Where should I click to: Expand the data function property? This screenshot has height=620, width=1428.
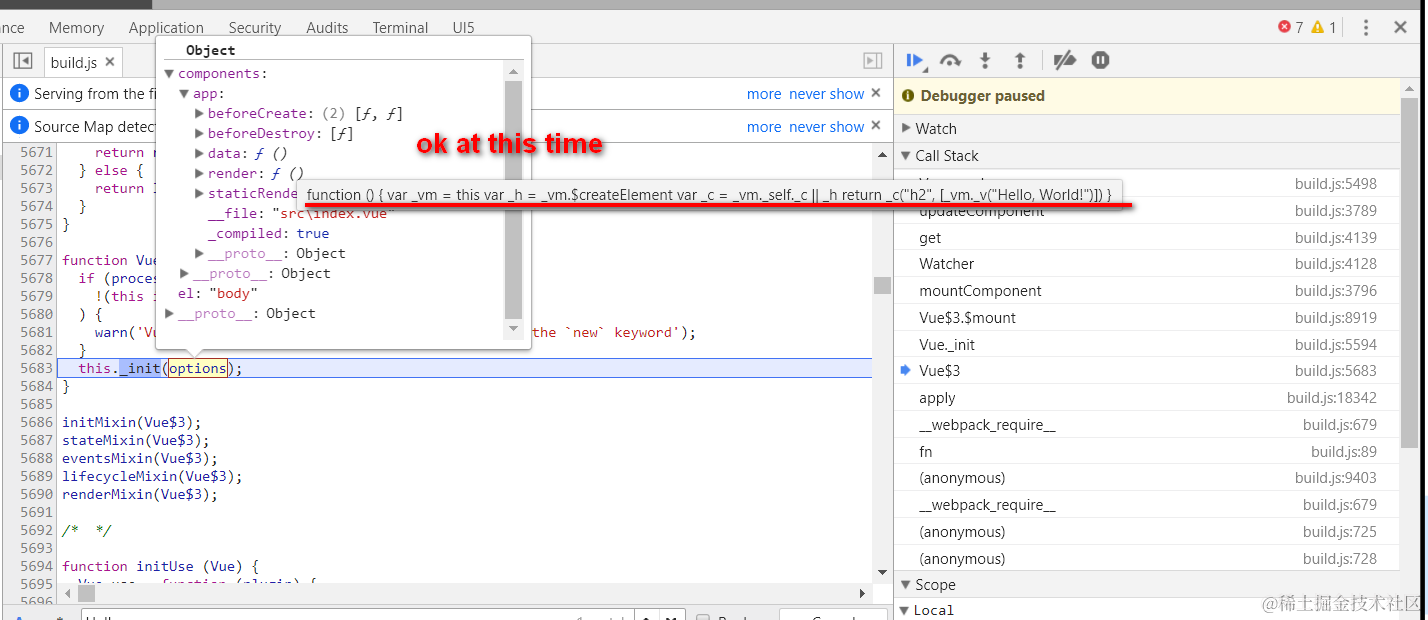pyautogui.click(x=199, y=154)
